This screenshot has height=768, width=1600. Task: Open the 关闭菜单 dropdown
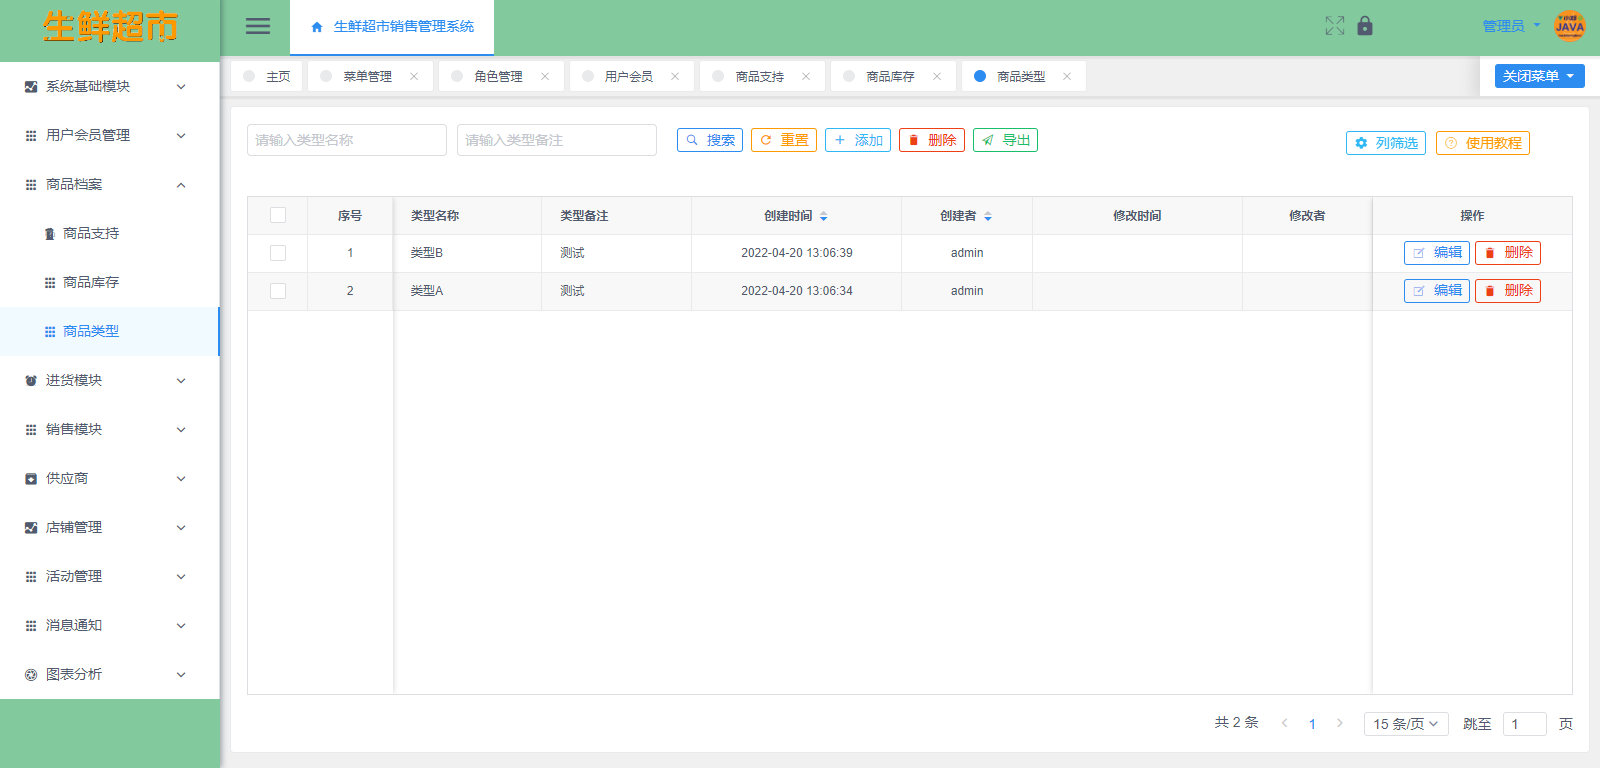[x=1539, y=76]
